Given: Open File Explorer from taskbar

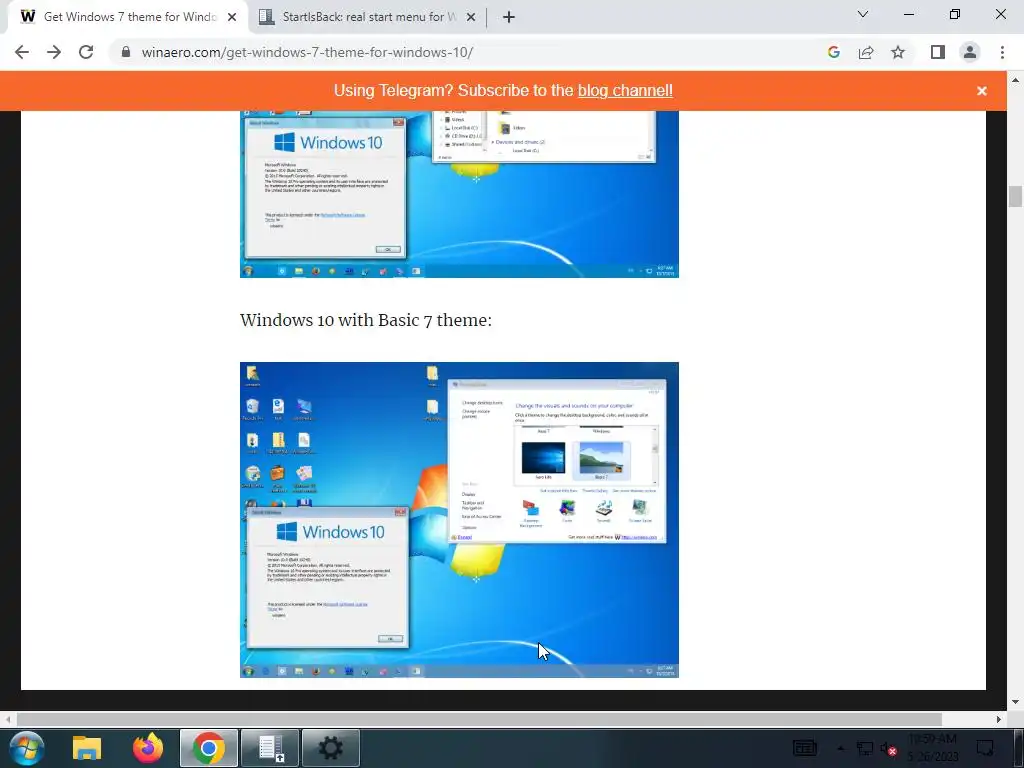Looking at the screenshot, I should 87,748.
